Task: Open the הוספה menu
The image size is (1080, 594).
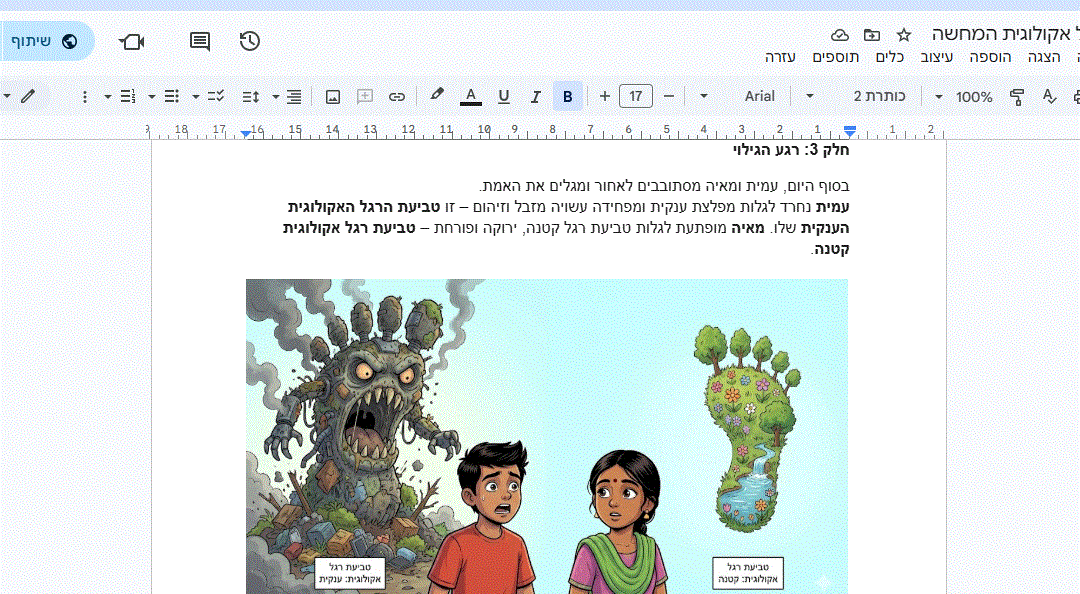Action: click(990, 57)
